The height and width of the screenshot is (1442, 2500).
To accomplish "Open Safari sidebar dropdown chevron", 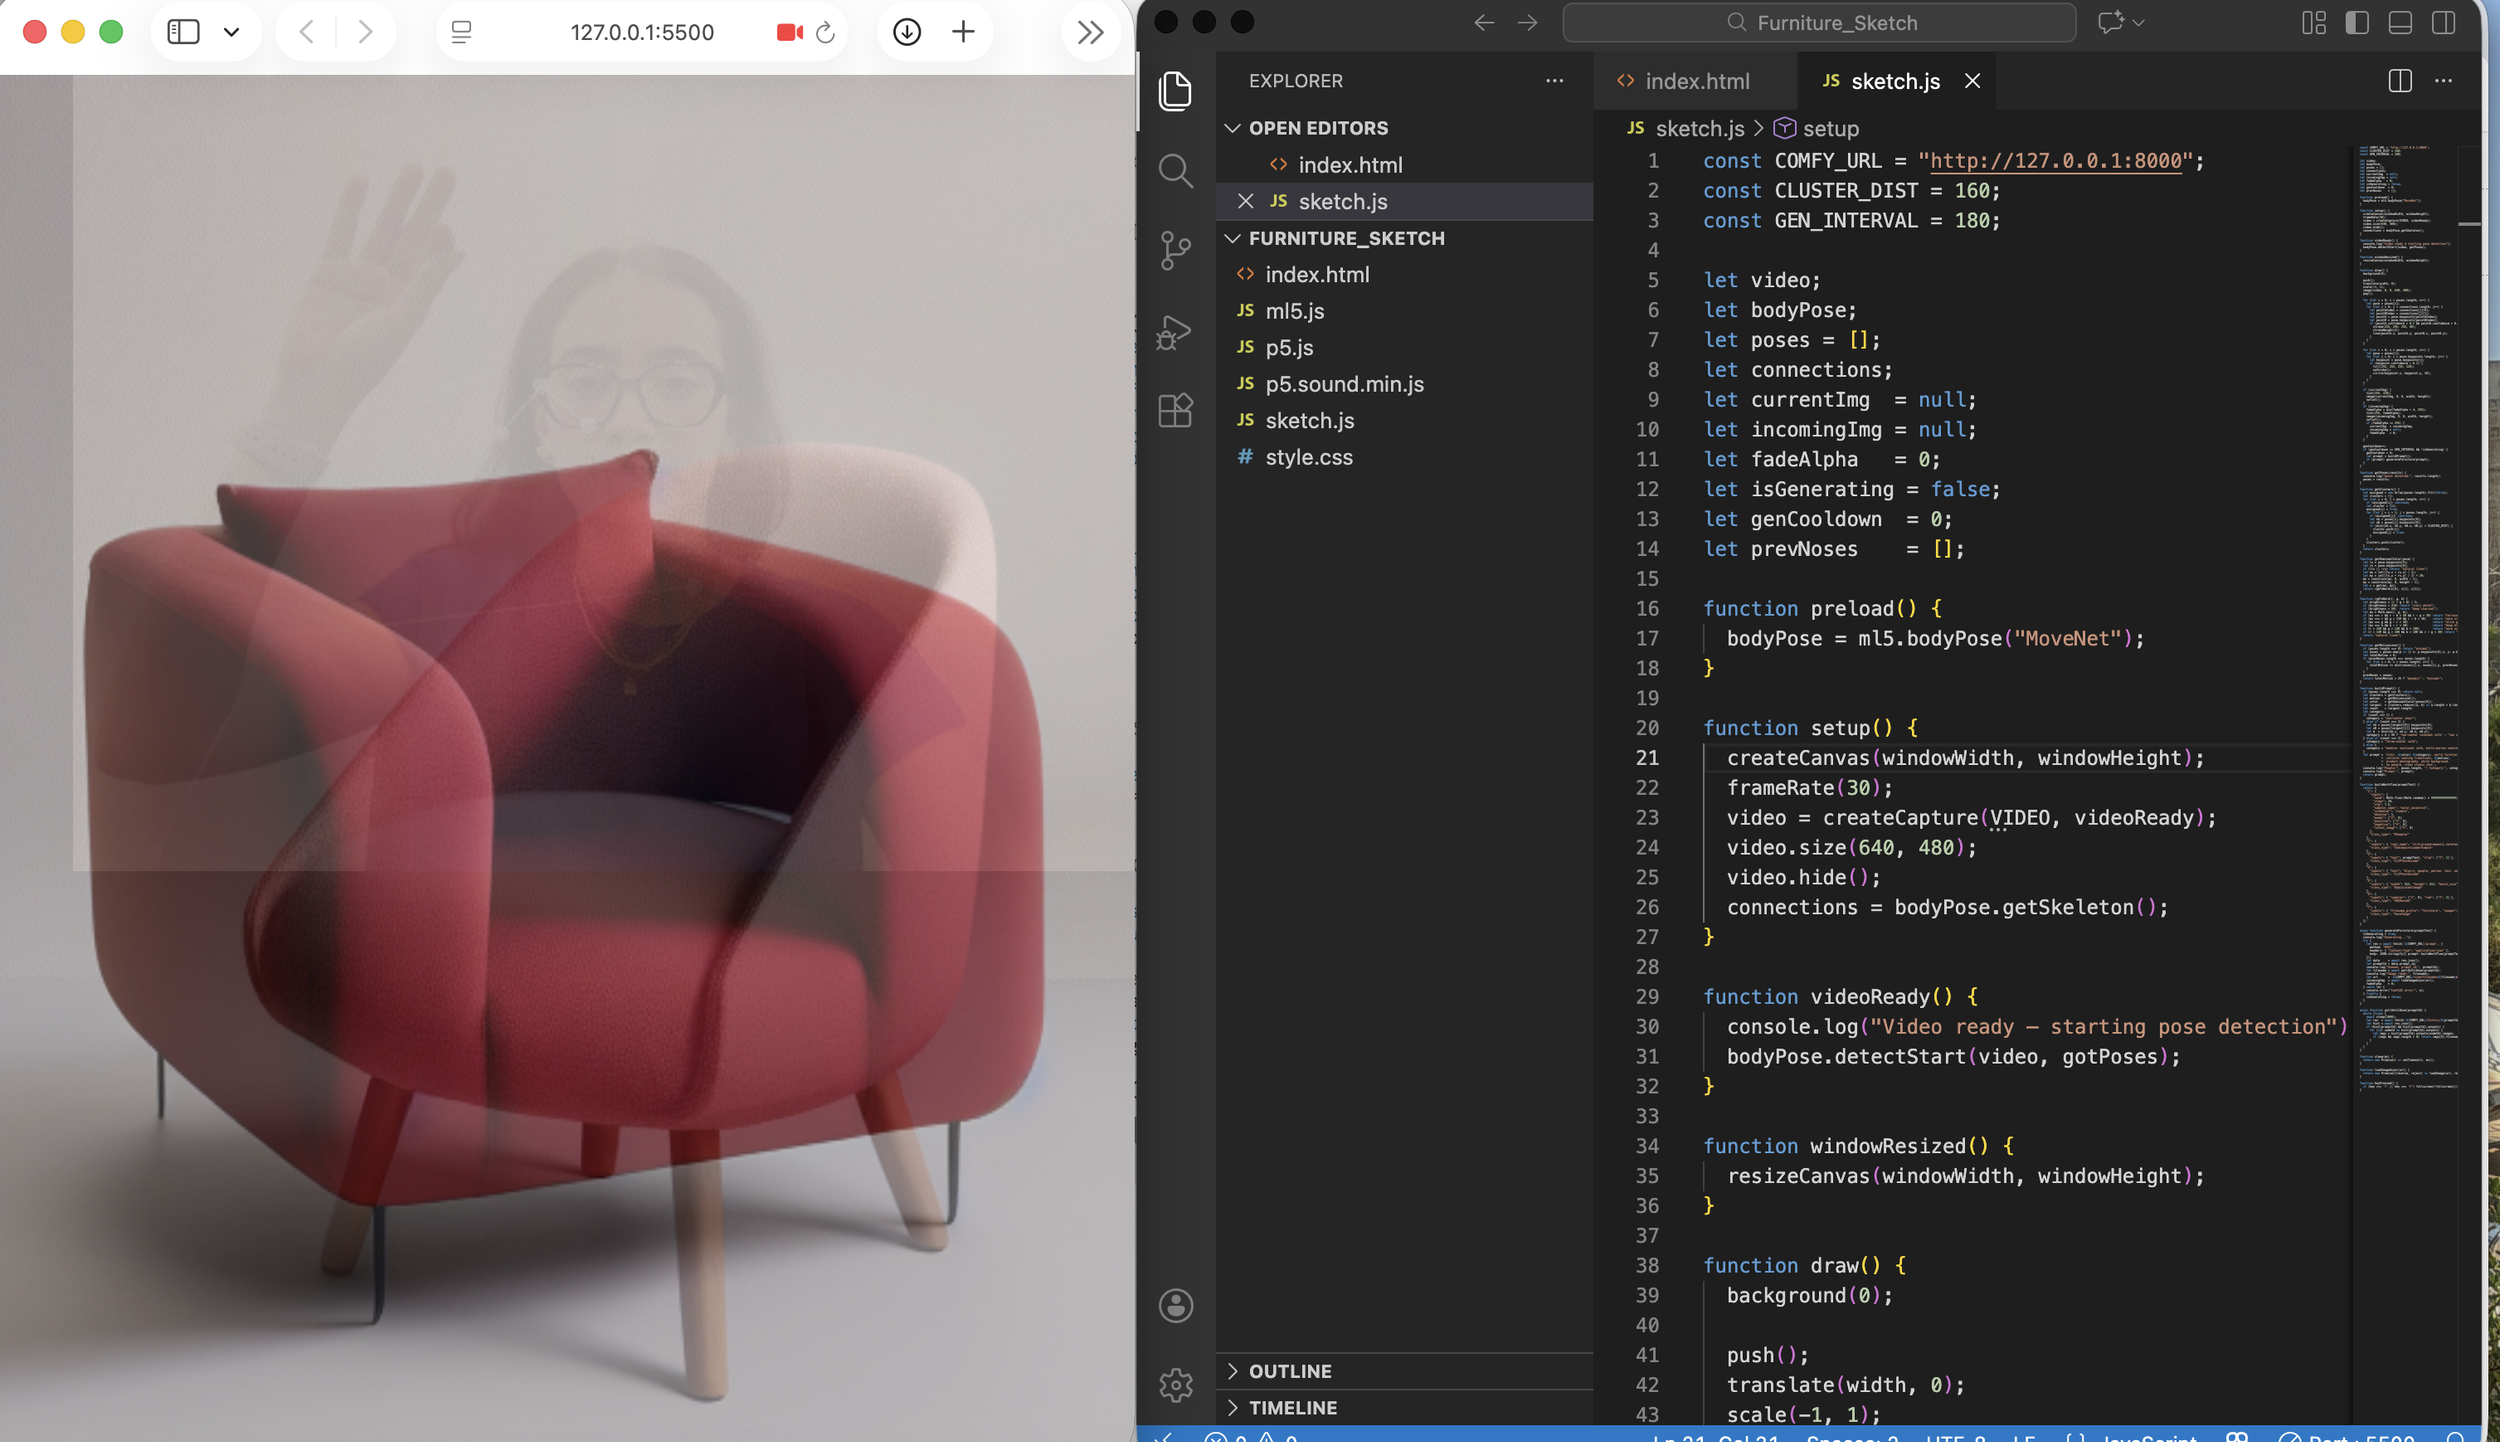I will pyautogui.click(x=231, y=32).
